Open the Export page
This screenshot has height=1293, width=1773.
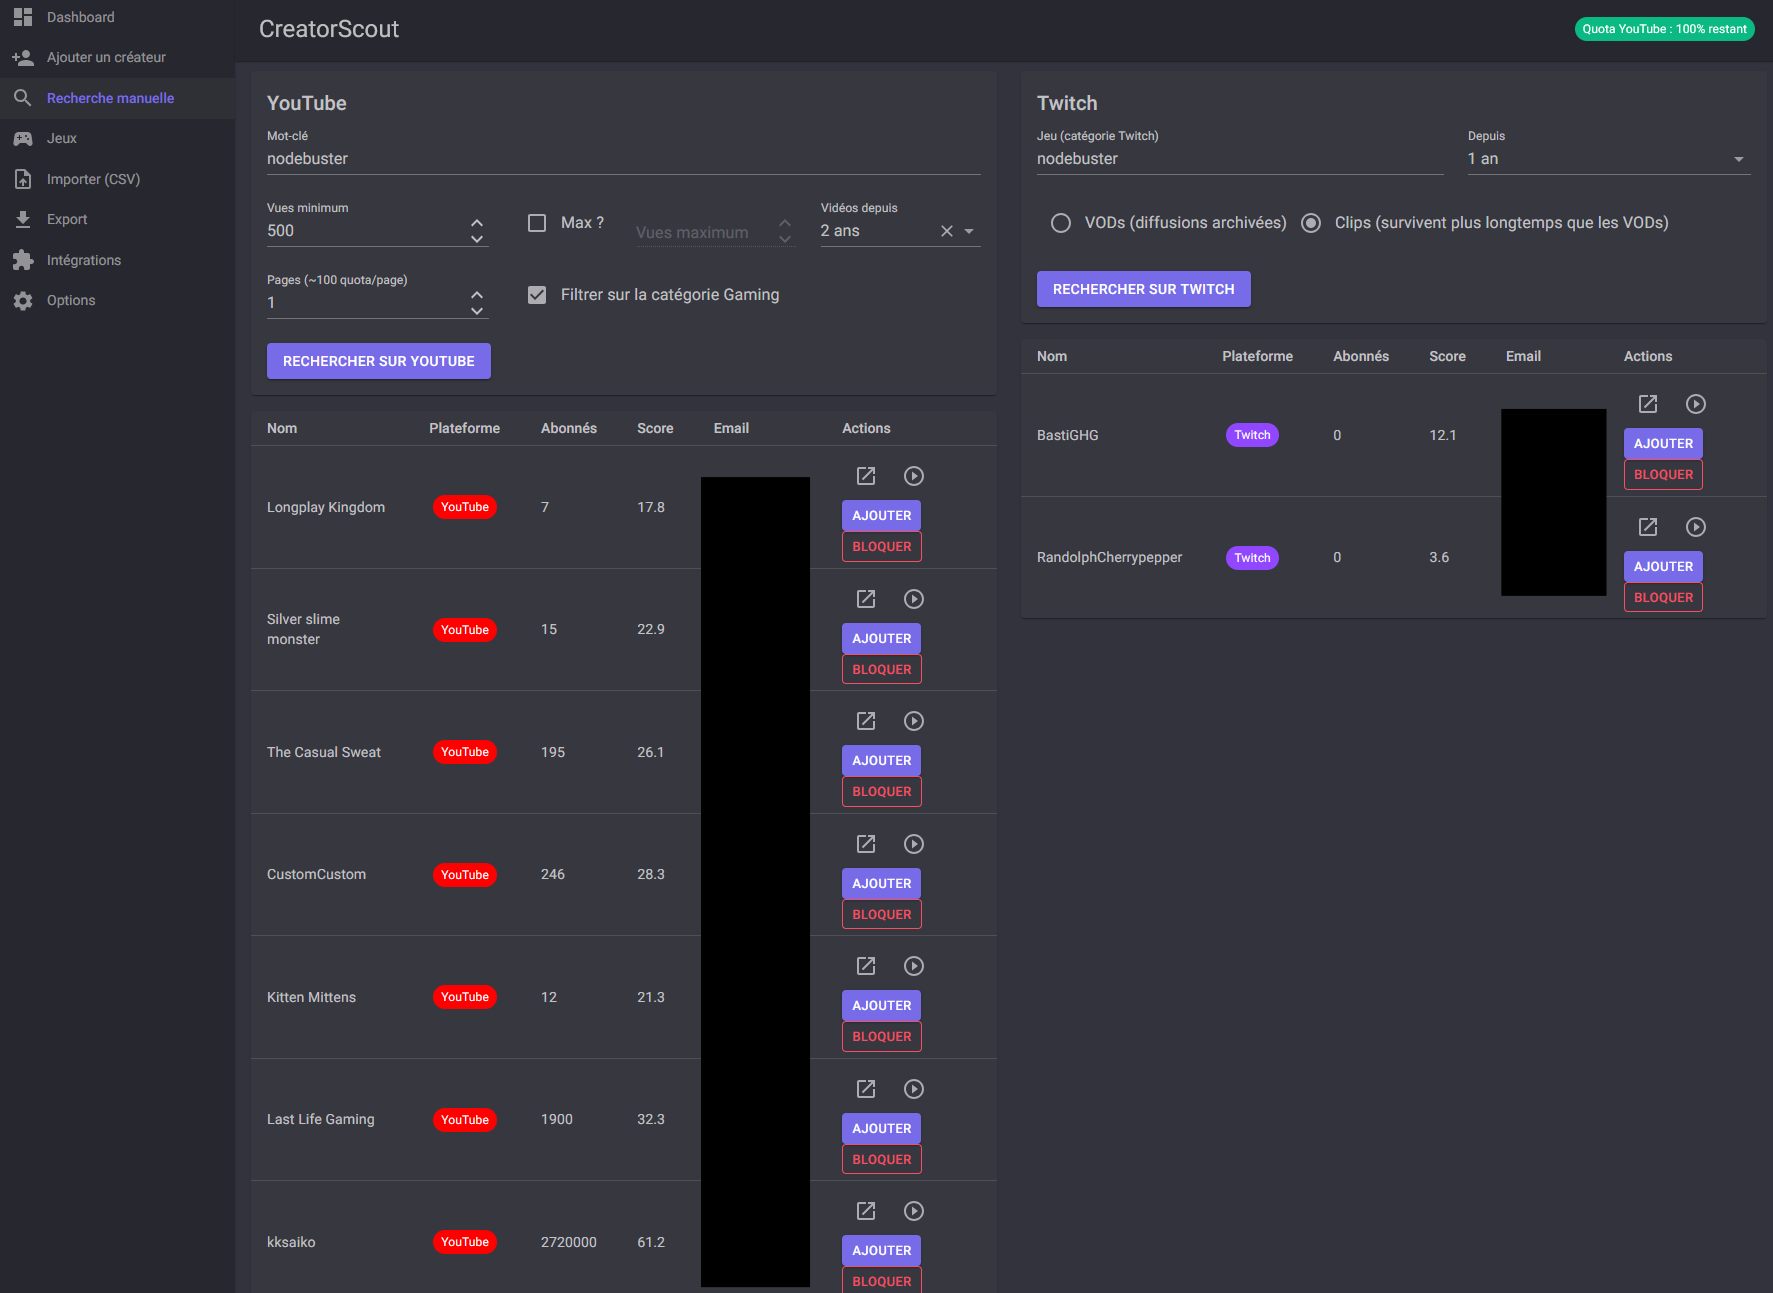click(x=118, y=219)
